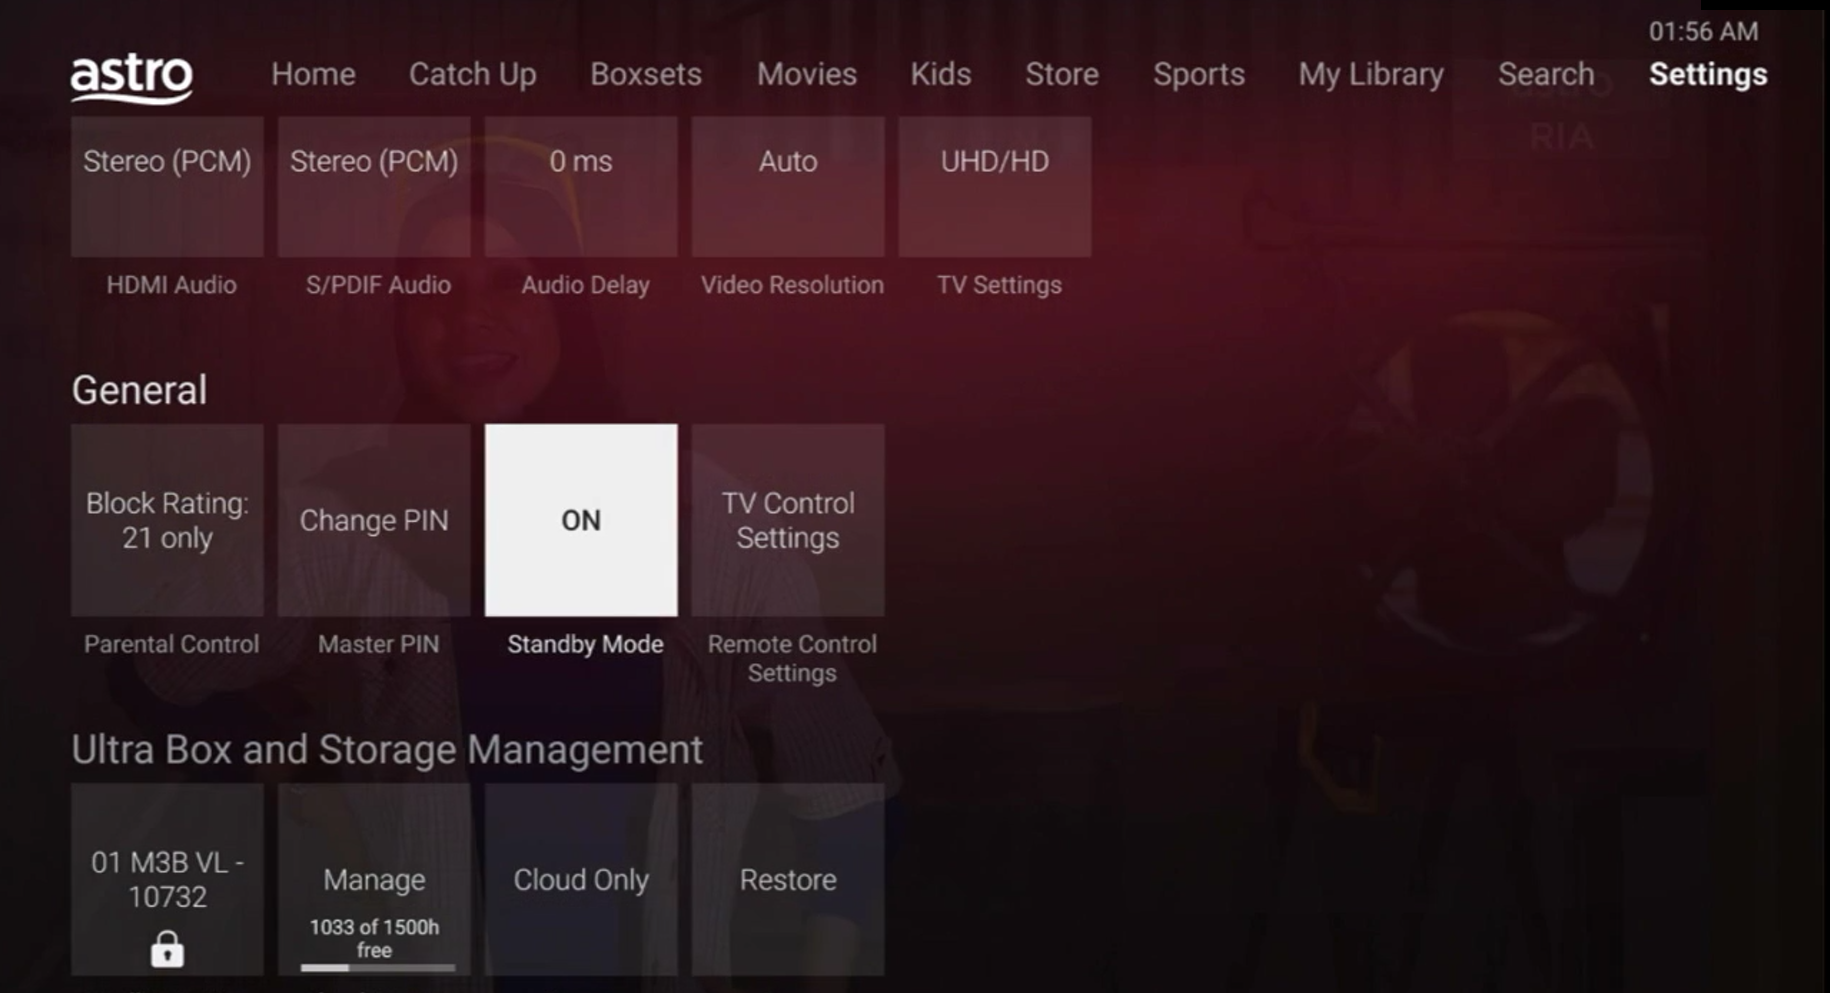The height and width of the screenshot is (993, 1830).
Task: Open Parental Control Block Rating tile
Action: click(167, 520)
